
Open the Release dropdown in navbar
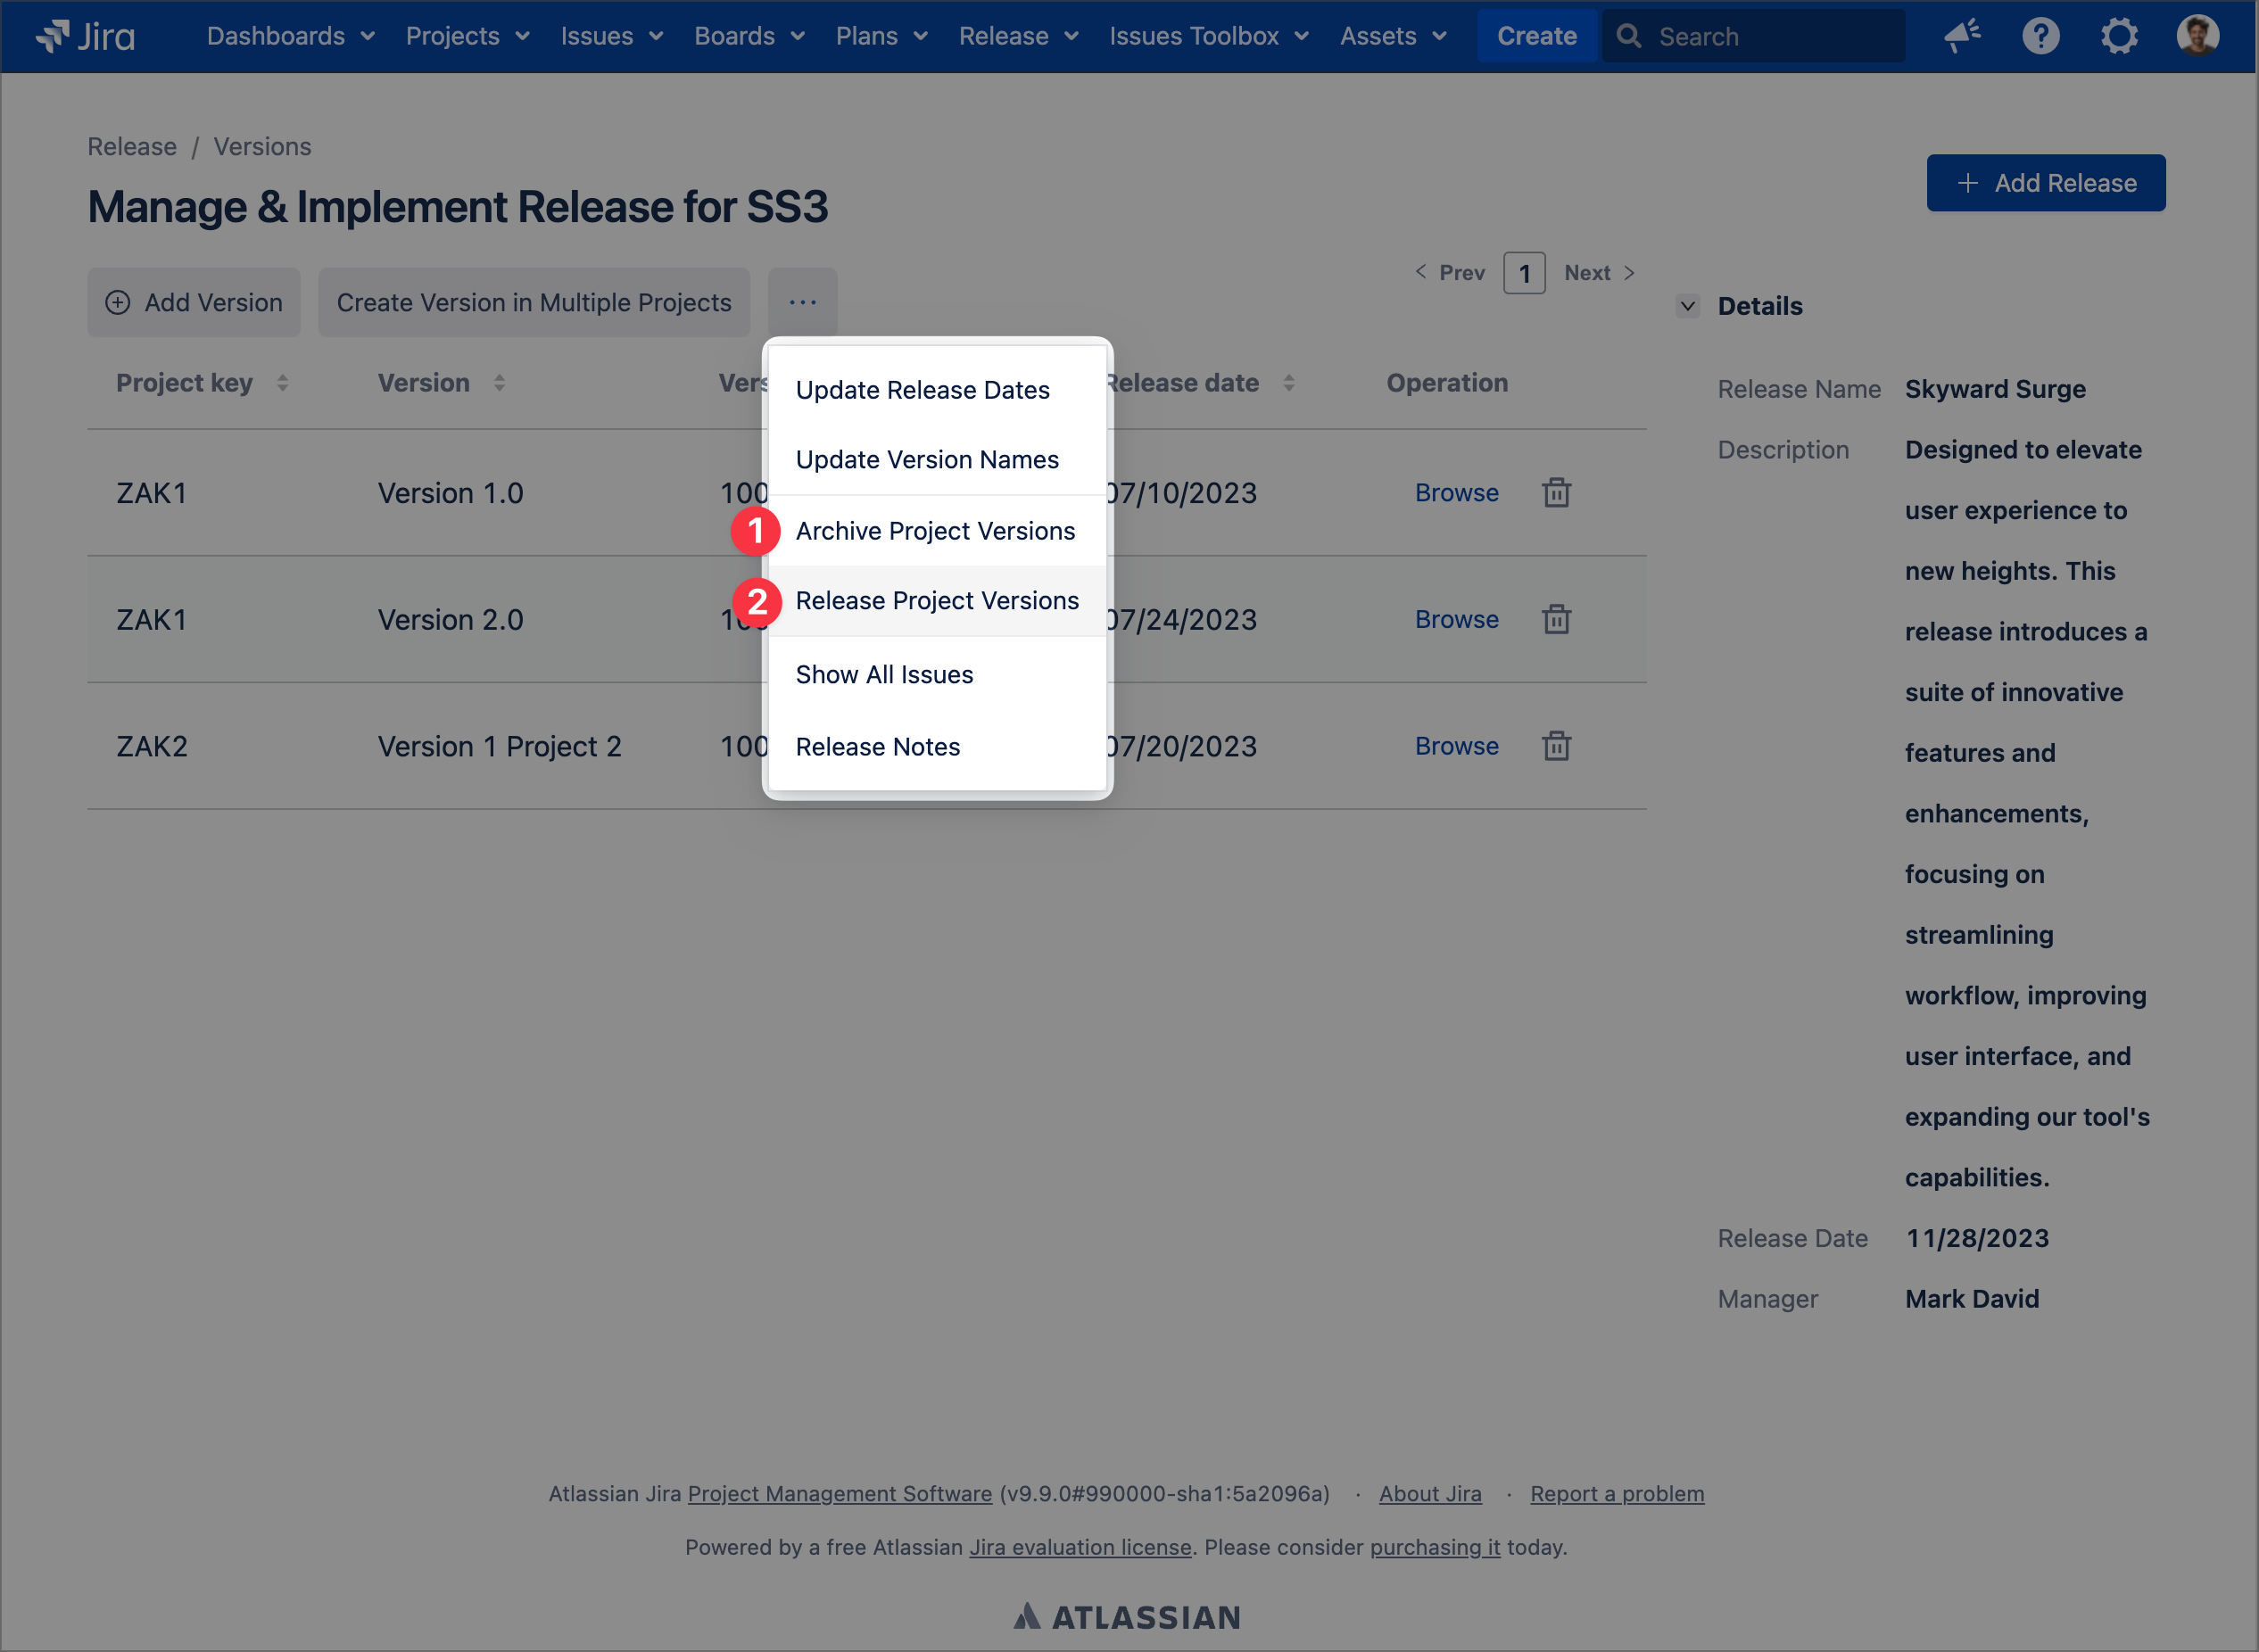1018,36
